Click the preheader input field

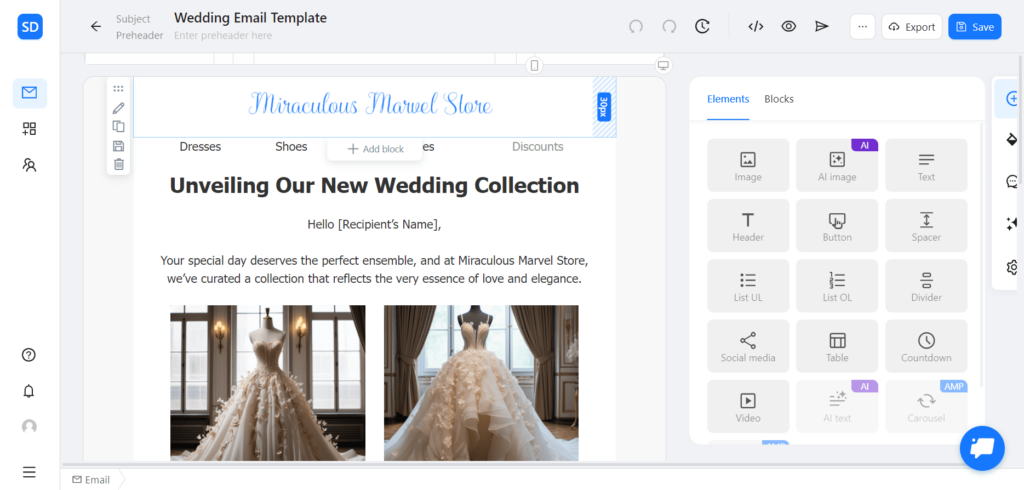[223, 35]
